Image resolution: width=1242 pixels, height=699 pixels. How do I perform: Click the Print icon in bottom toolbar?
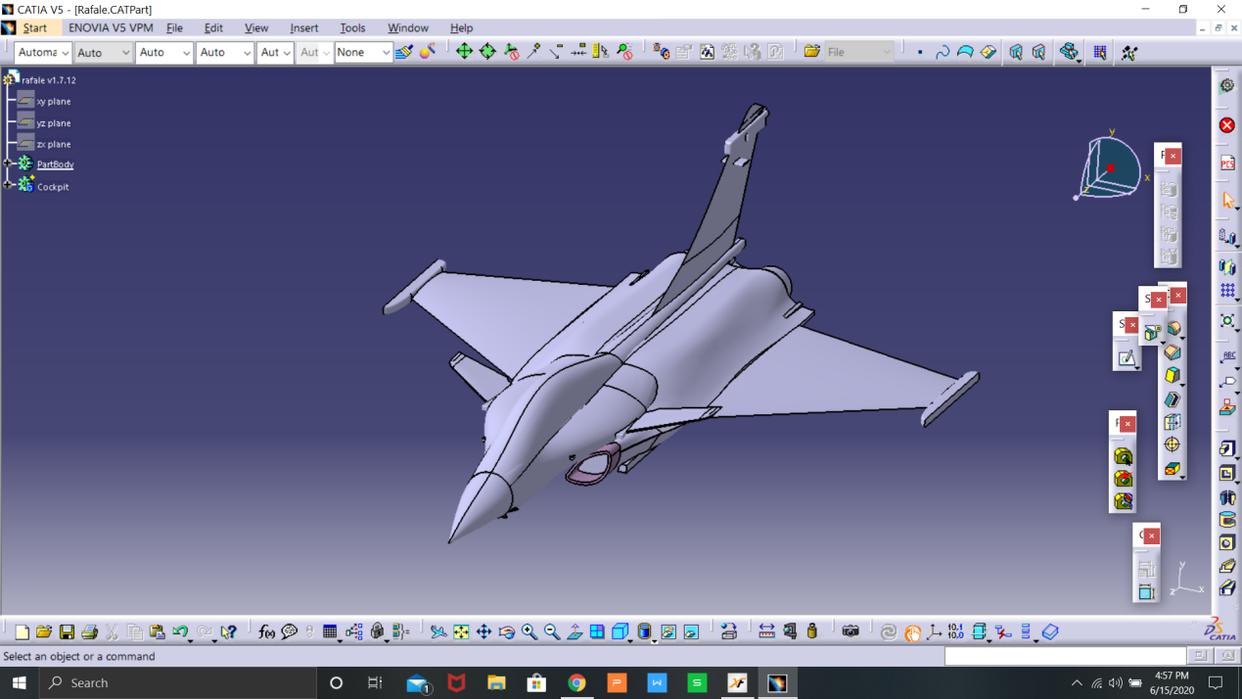click(89, 632)
